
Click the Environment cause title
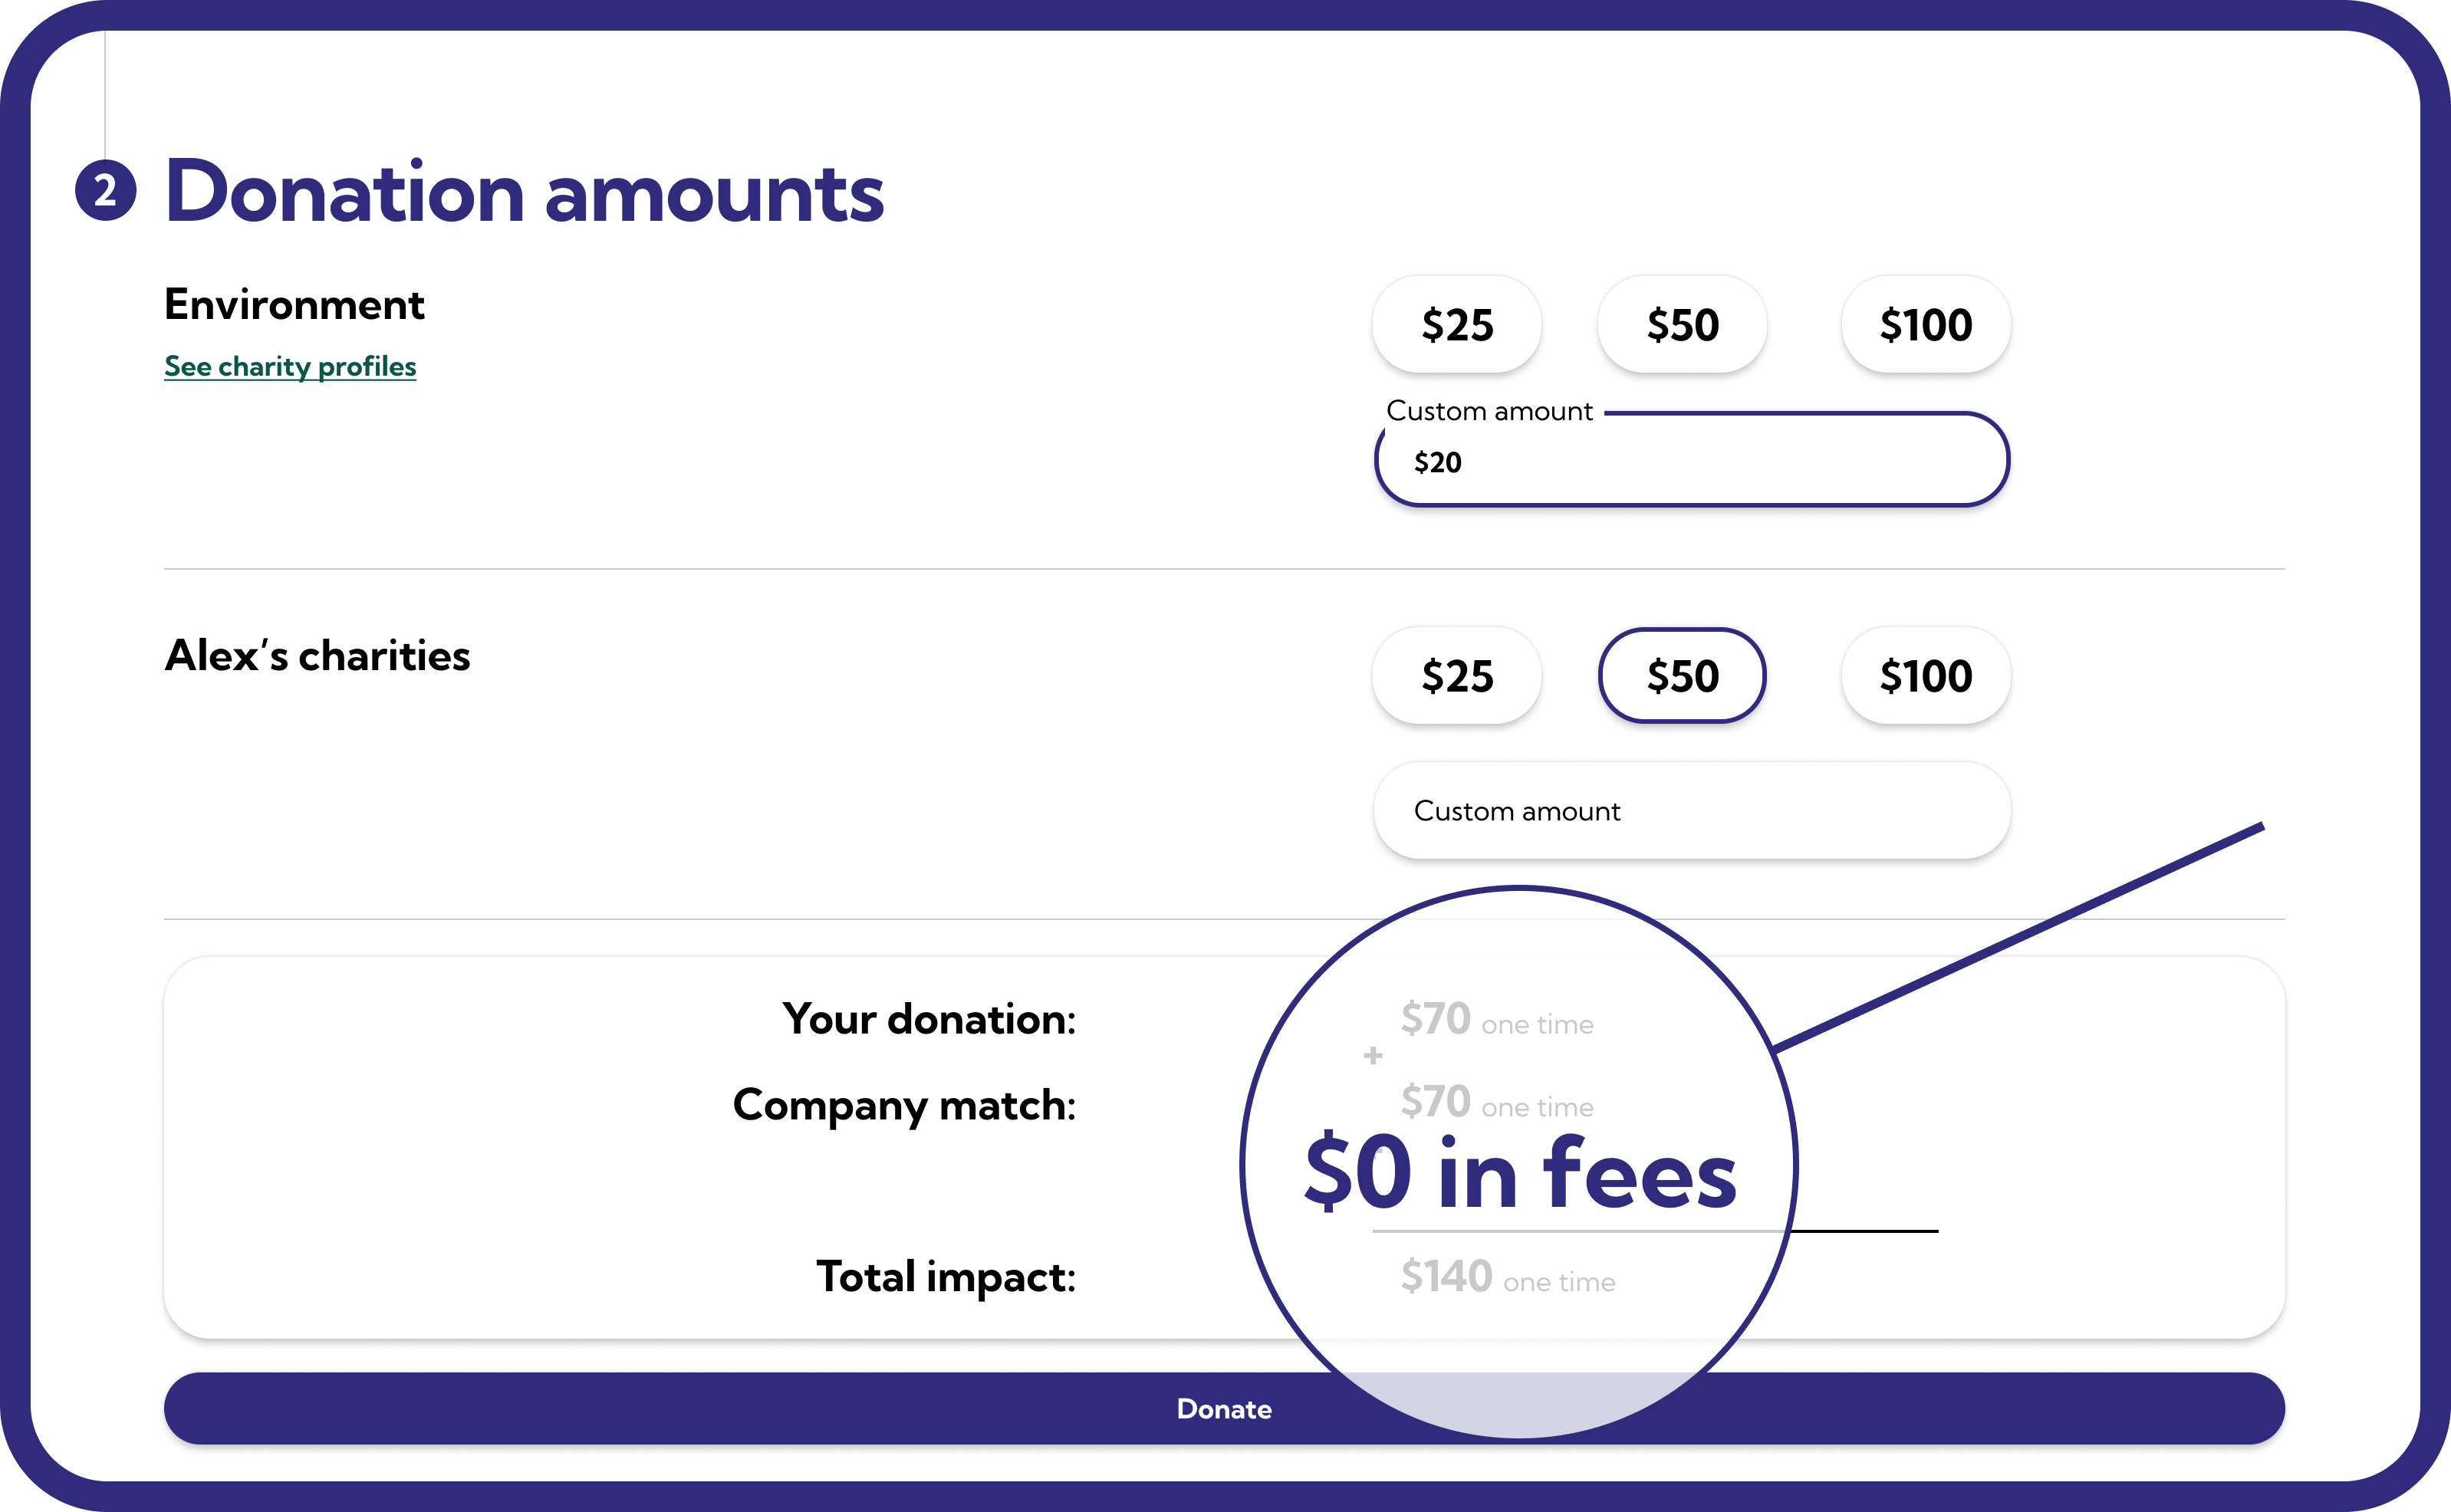pyautogui.click(x=294, y=305)
